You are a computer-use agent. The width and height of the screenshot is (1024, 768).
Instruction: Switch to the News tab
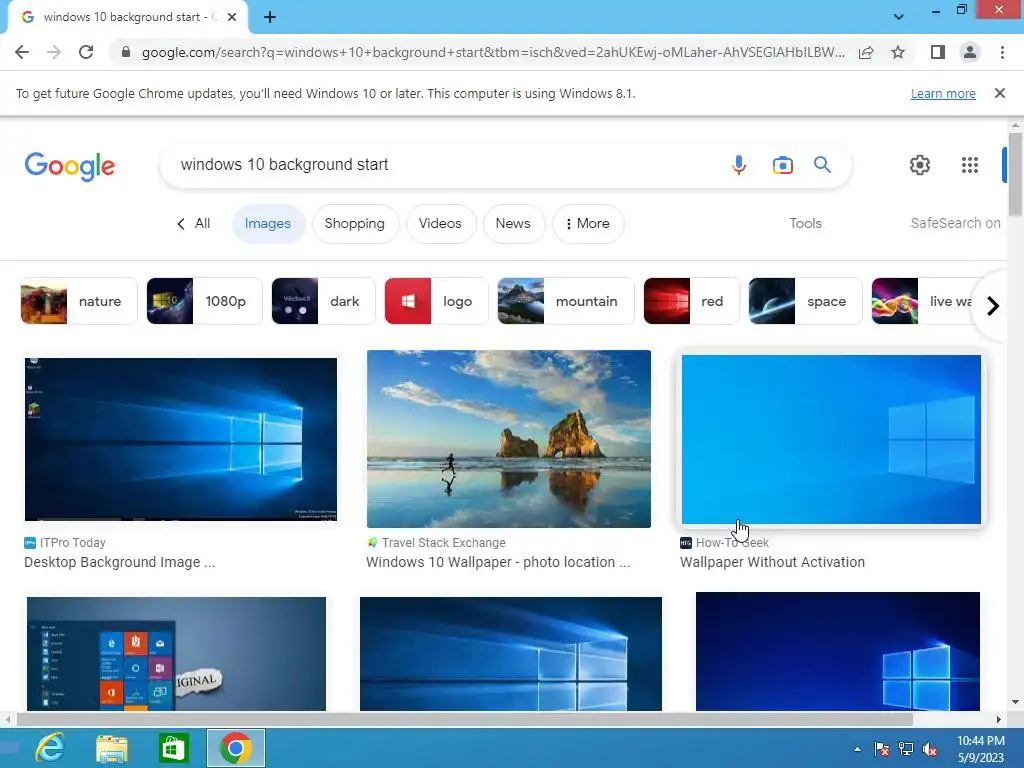pos(513,223)
